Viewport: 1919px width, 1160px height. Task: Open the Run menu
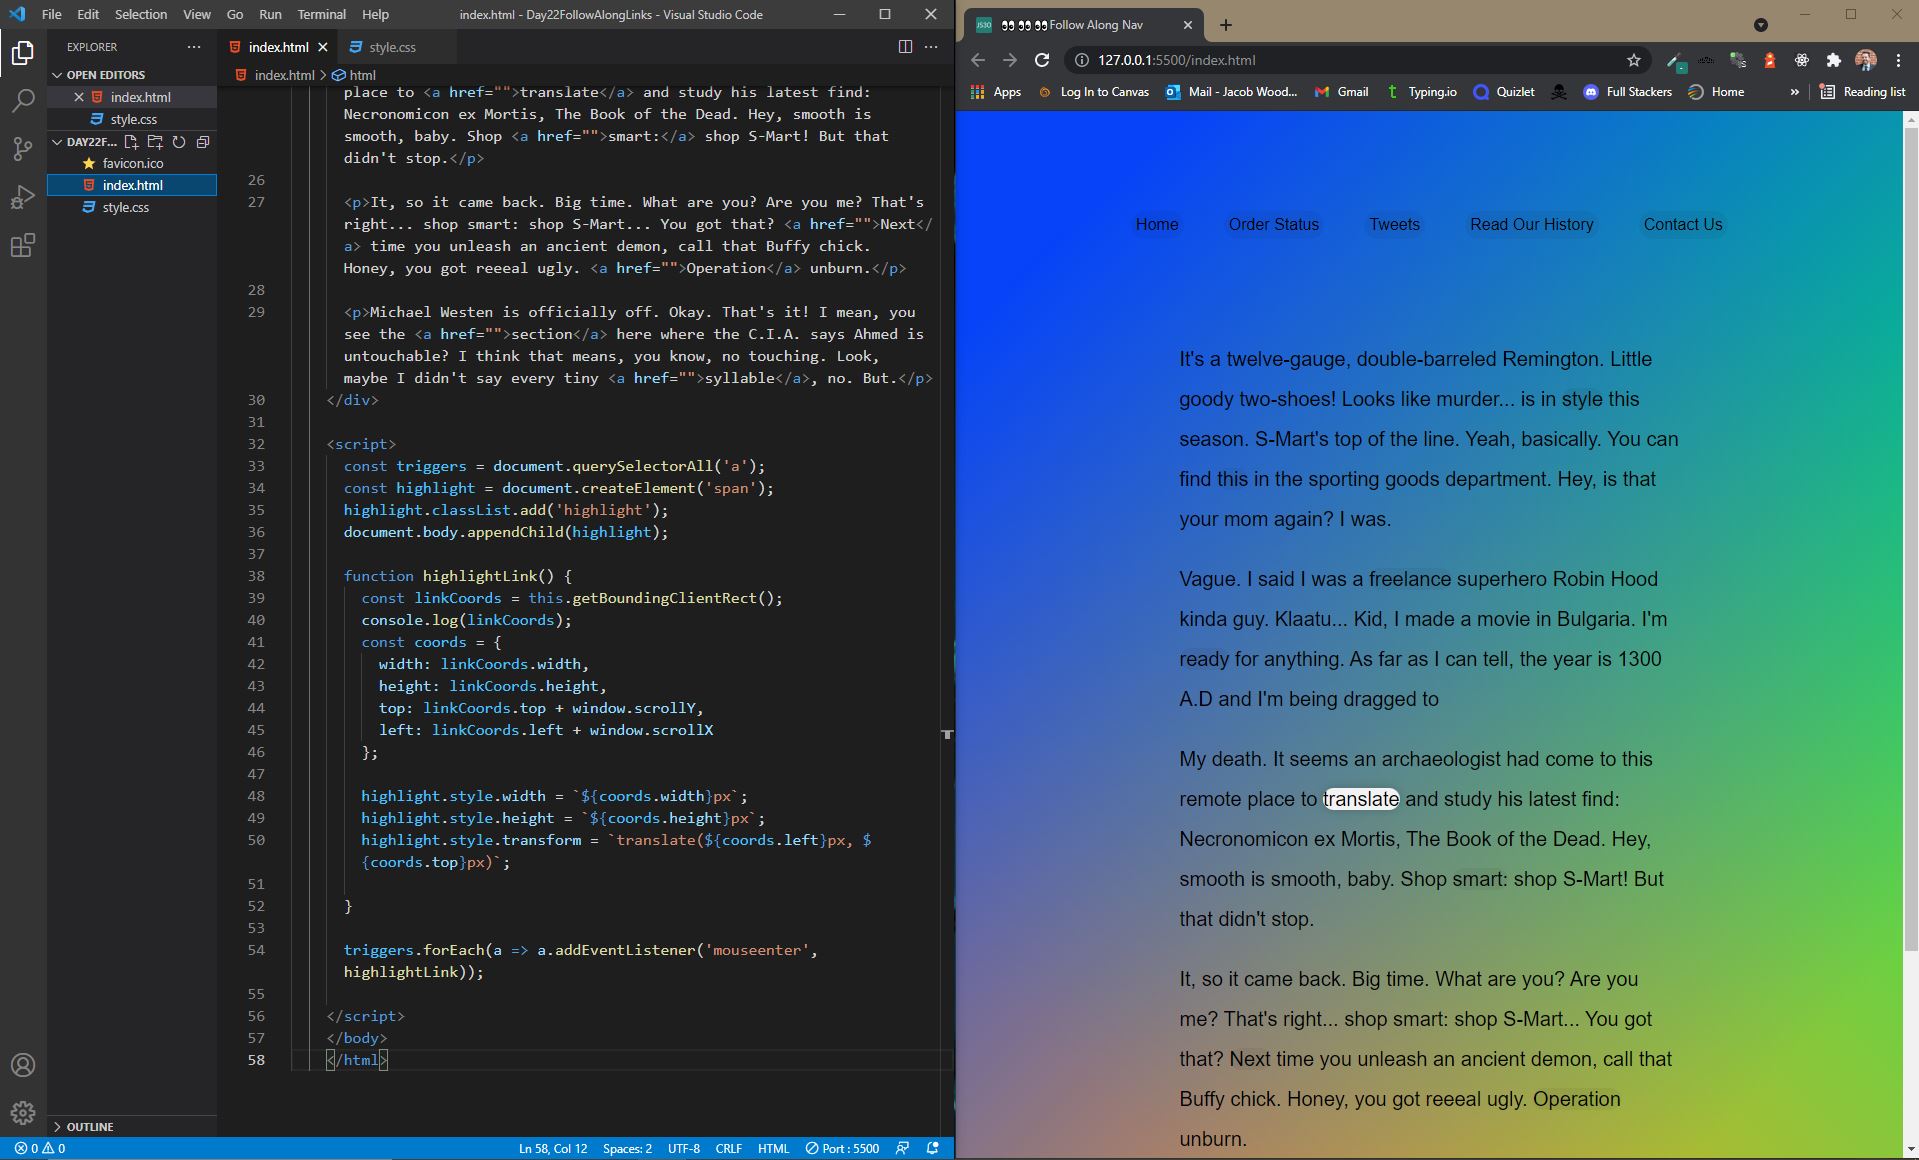tap(270, 14)
